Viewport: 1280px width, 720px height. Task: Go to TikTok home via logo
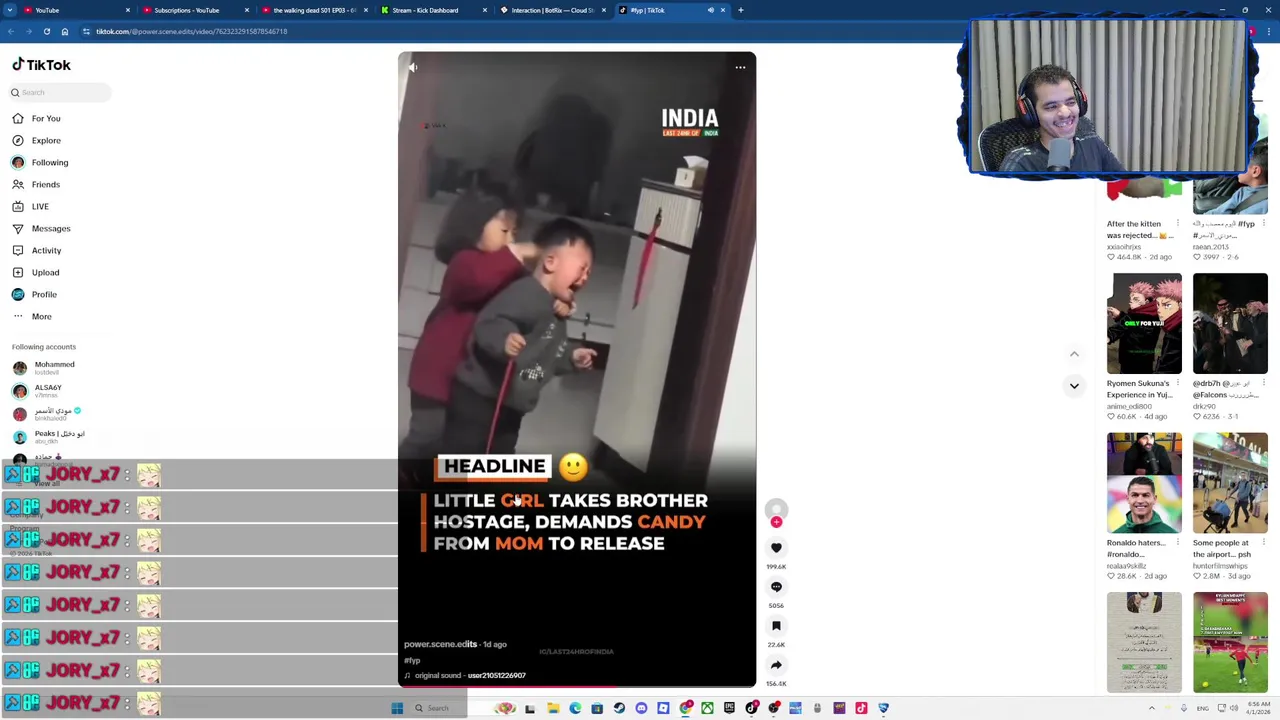(x=41, y=65)
